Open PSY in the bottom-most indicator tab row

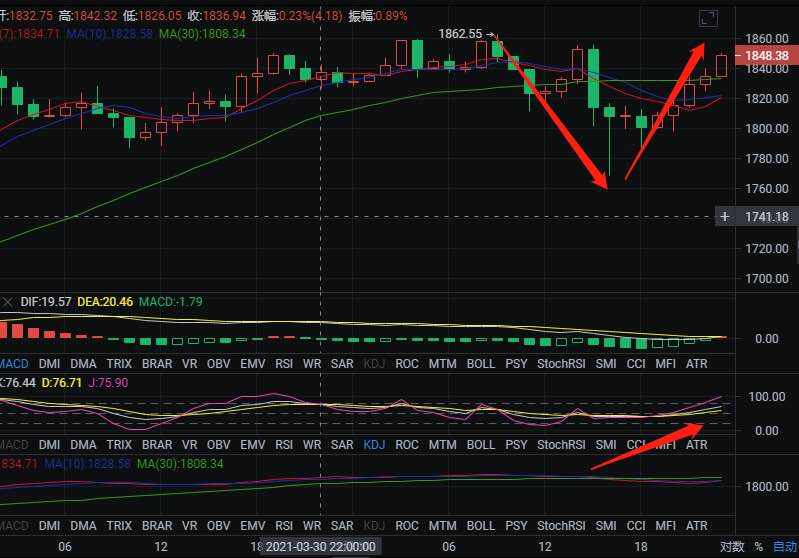516,526
